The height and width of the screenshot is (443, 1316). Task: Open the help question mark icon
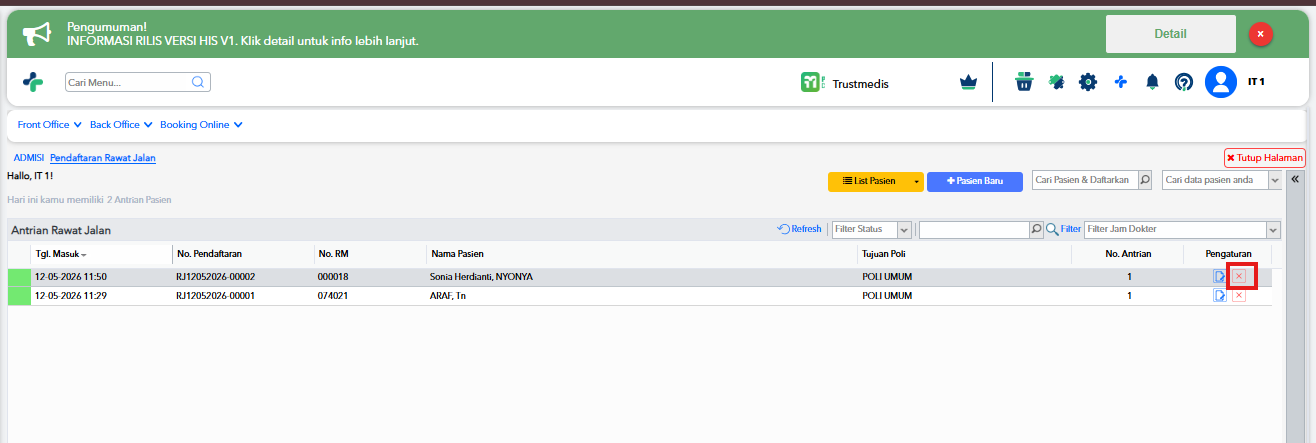point(1183,83)
